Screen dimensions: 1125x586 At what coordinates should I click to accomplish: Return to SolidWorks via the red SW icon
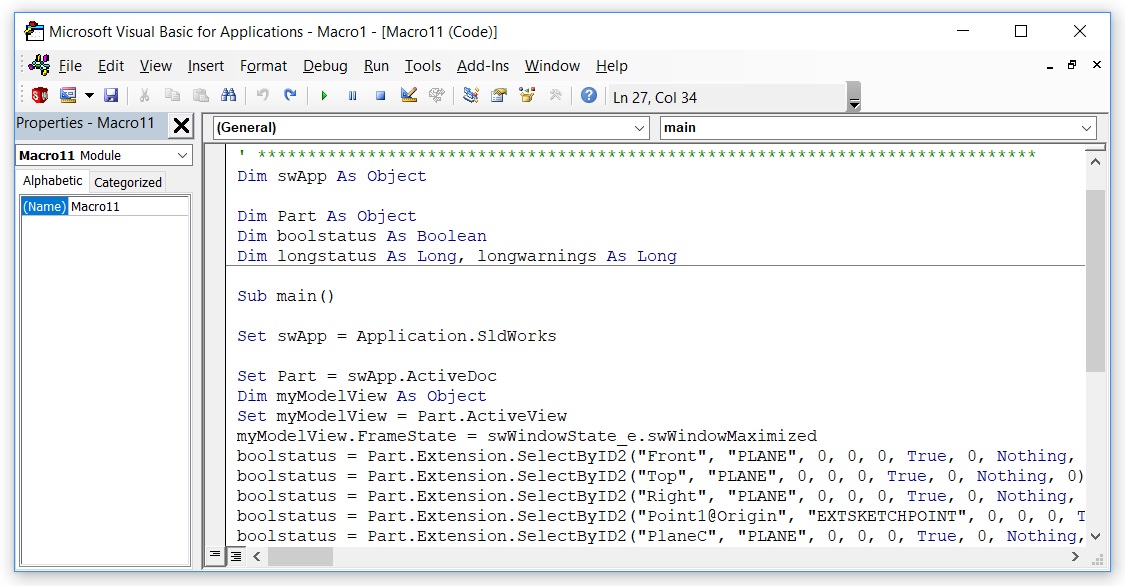(40, 95)
